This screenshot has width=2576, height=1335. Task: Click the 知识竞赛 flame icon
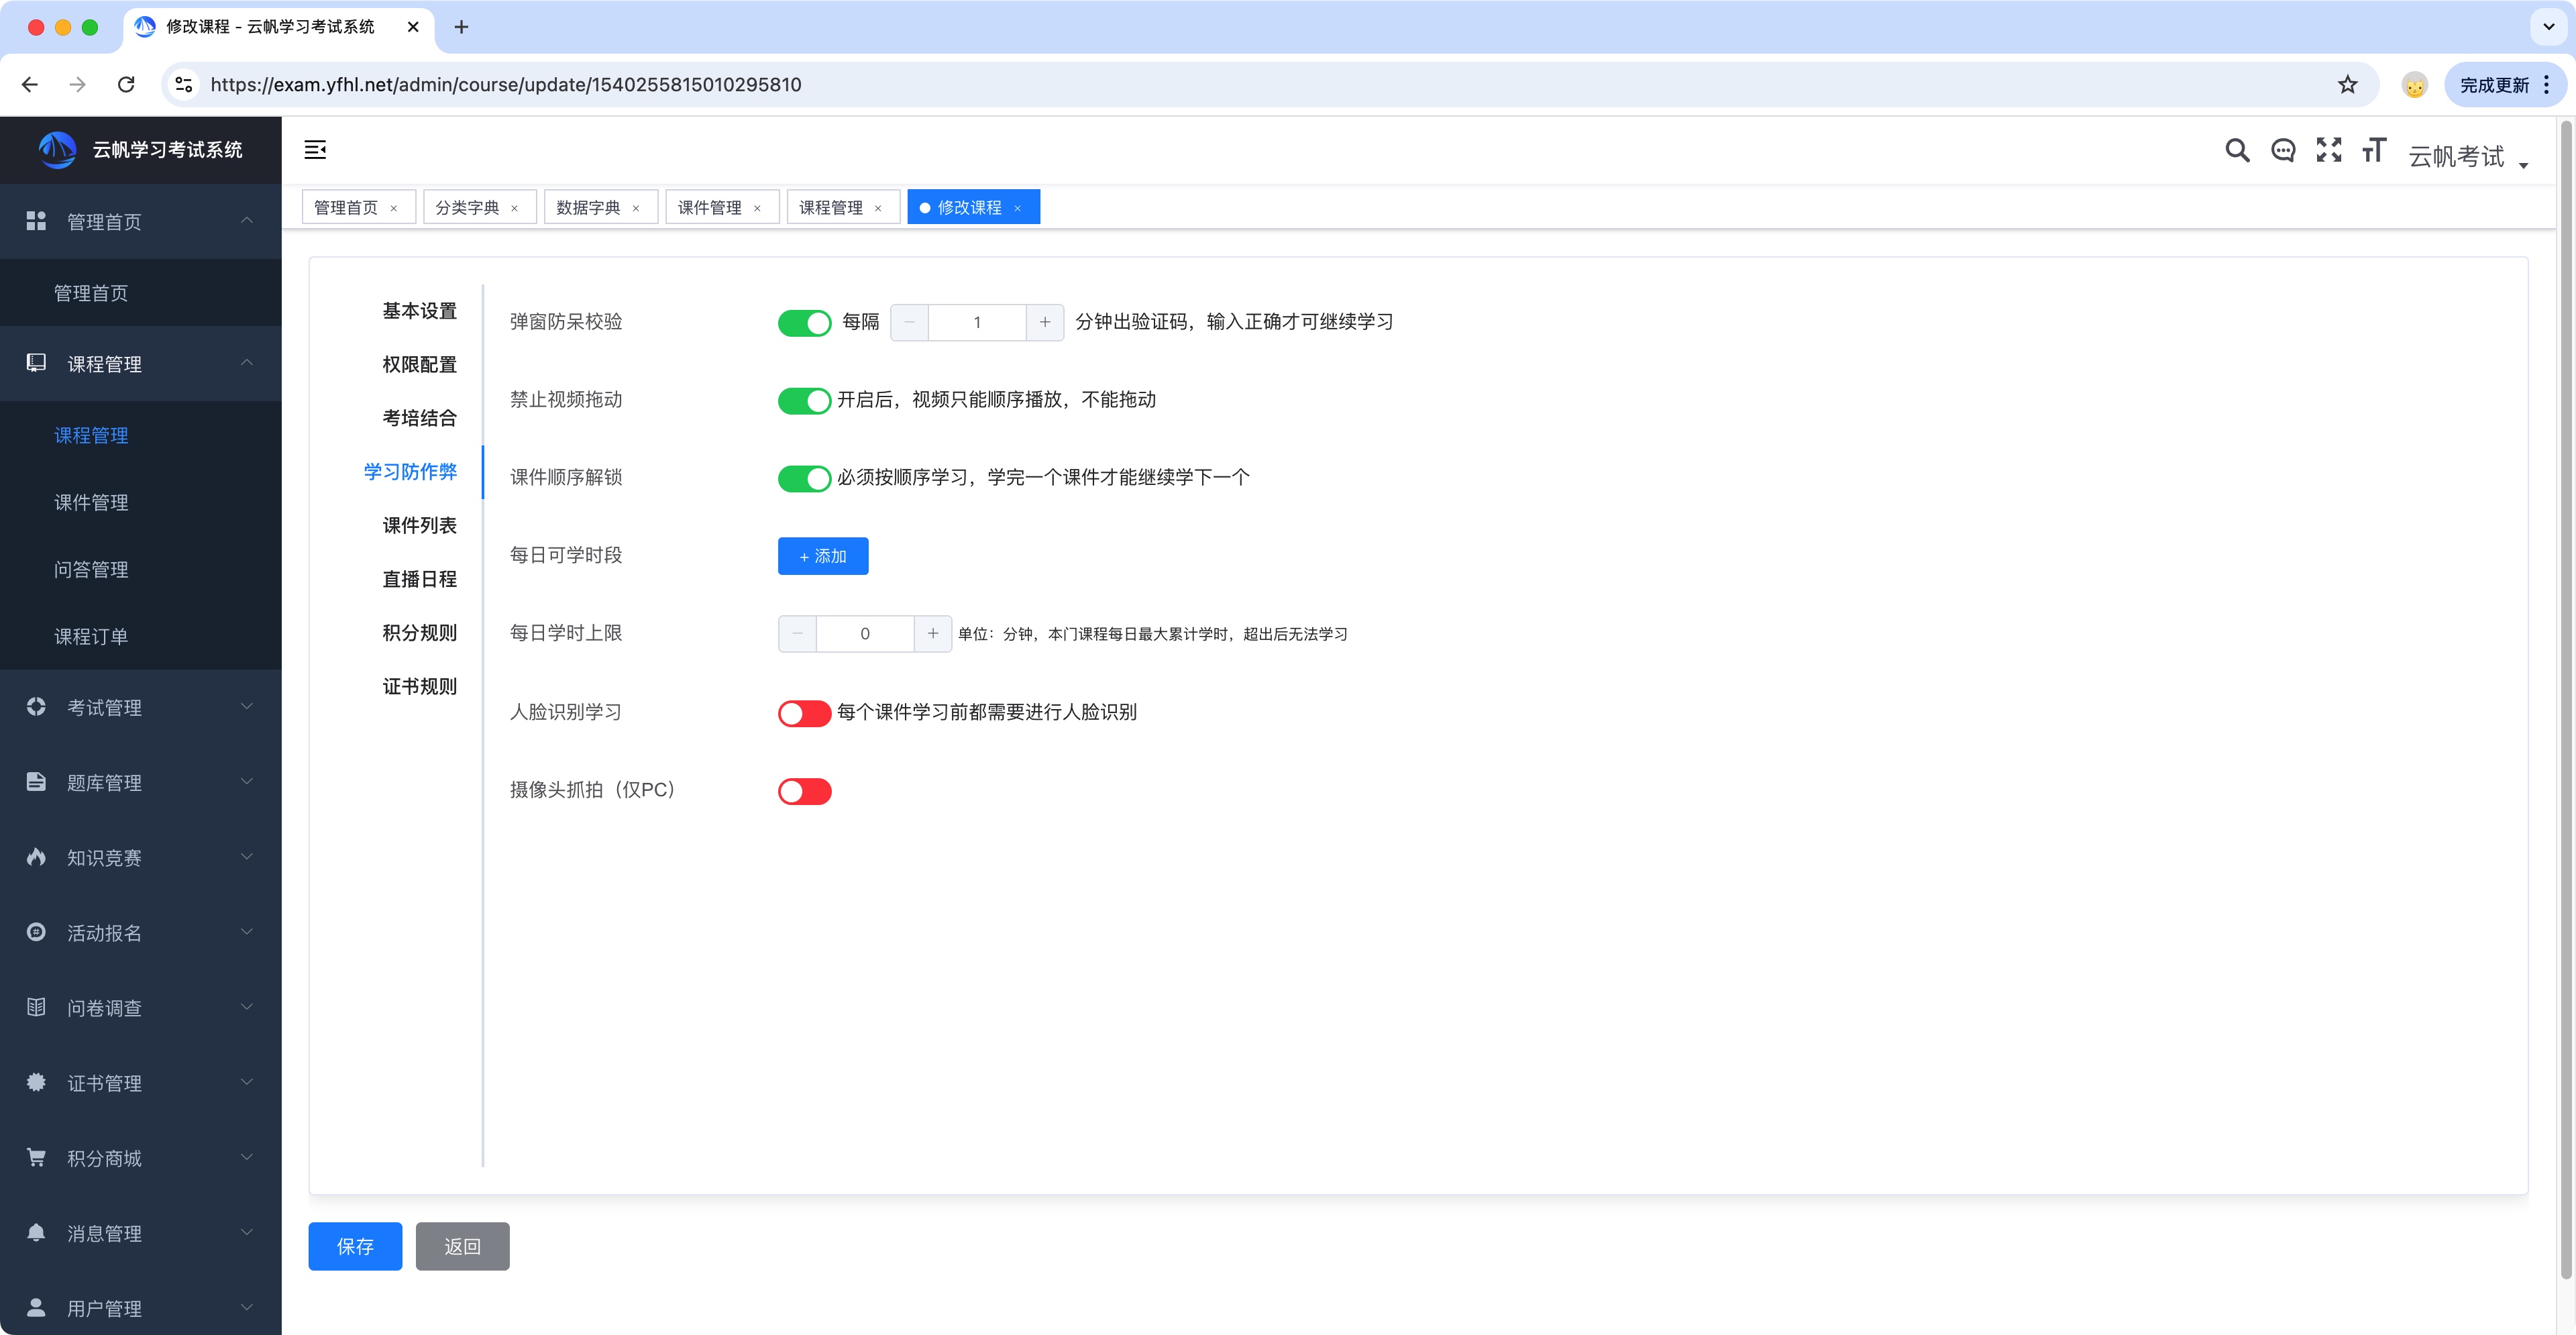(x=36, y=857)
